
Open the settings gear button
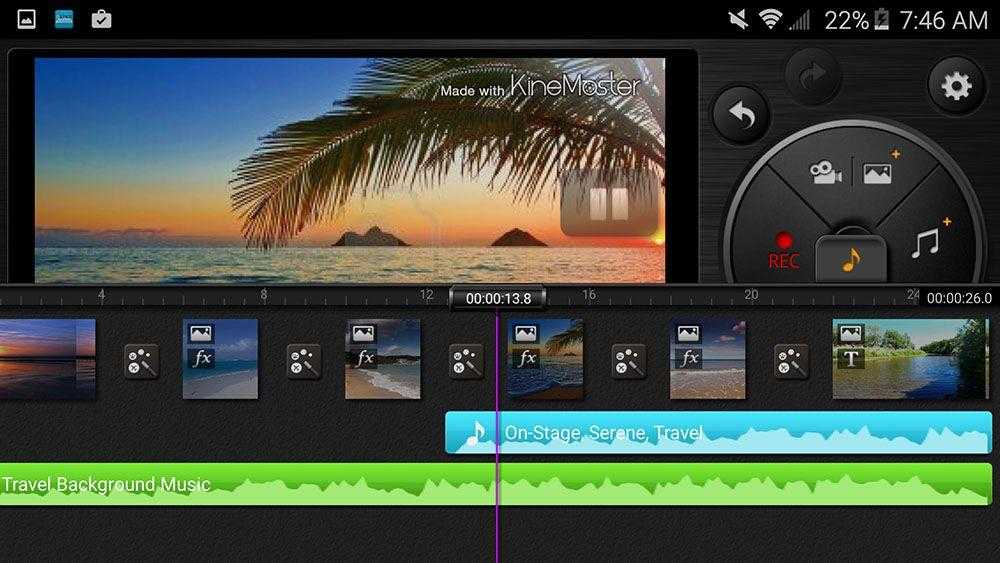955,86
